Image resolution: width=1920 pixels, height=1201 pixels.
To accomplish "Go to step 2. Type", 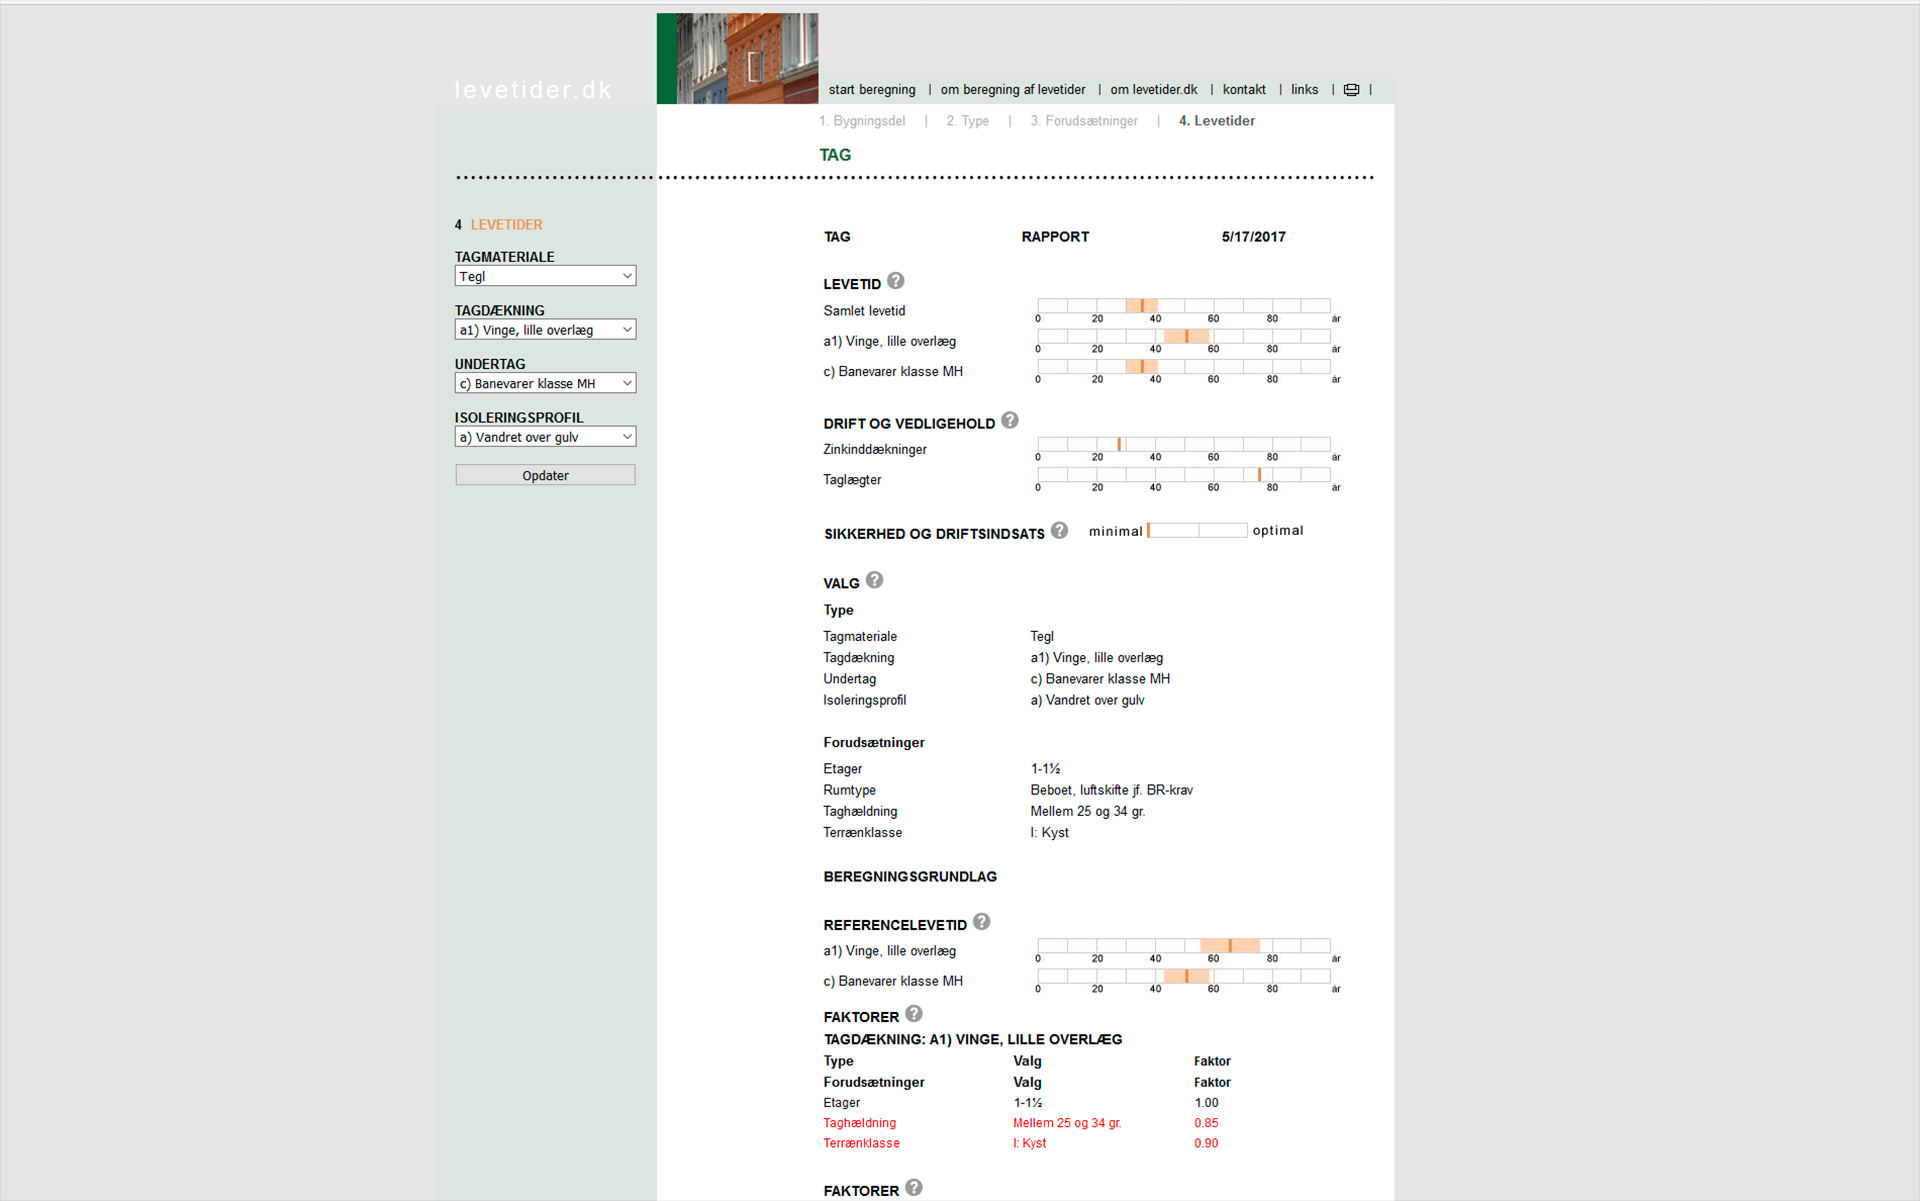I will (x=968, y=121).
